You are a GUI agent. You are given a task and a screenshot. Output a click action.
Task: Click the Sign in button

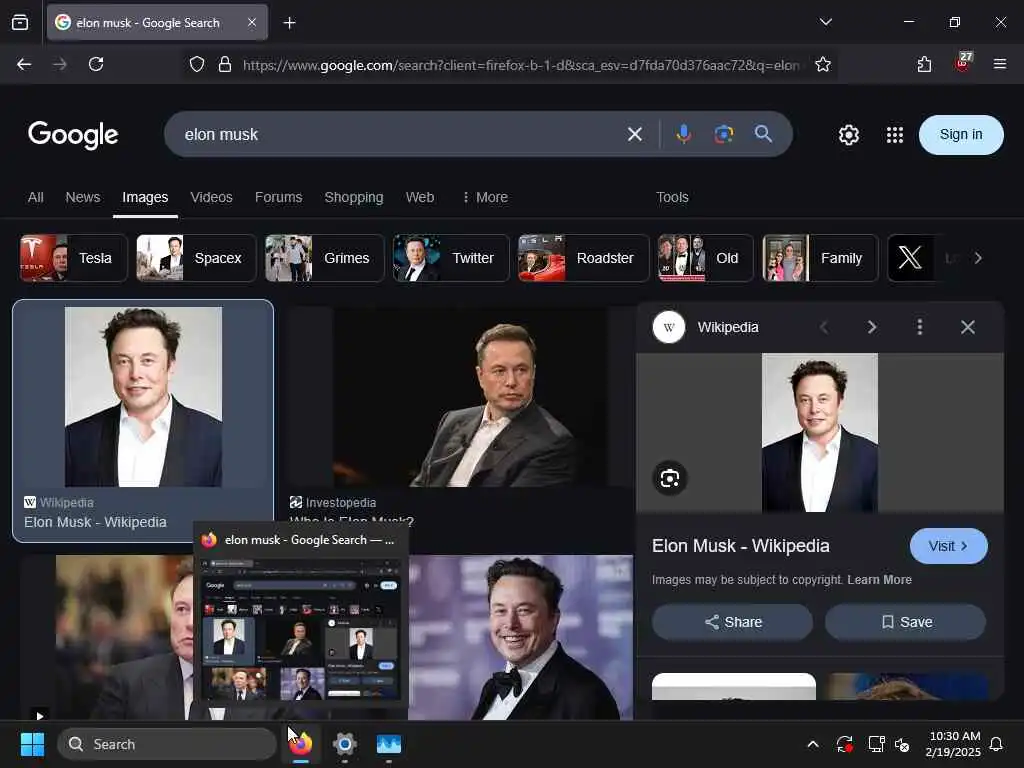pos(961,135)
